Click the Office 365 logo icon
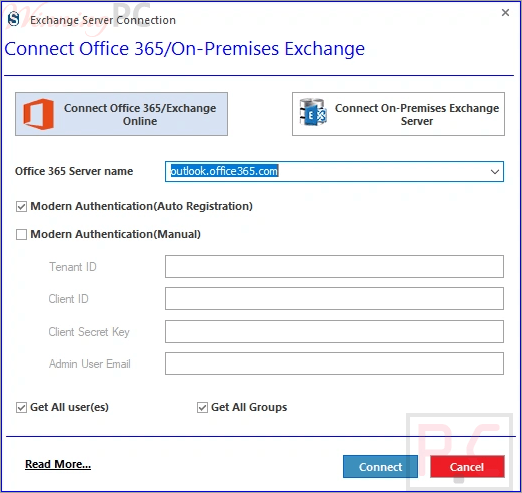 (38, 114)
